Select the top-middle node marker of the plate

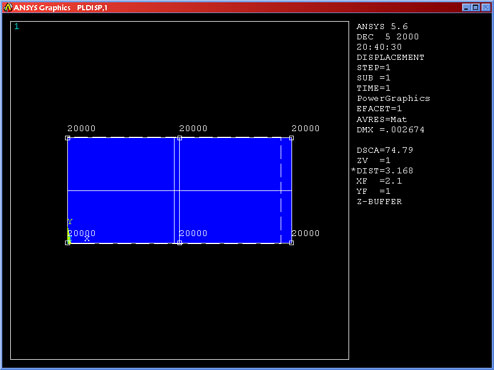point(179,138)
